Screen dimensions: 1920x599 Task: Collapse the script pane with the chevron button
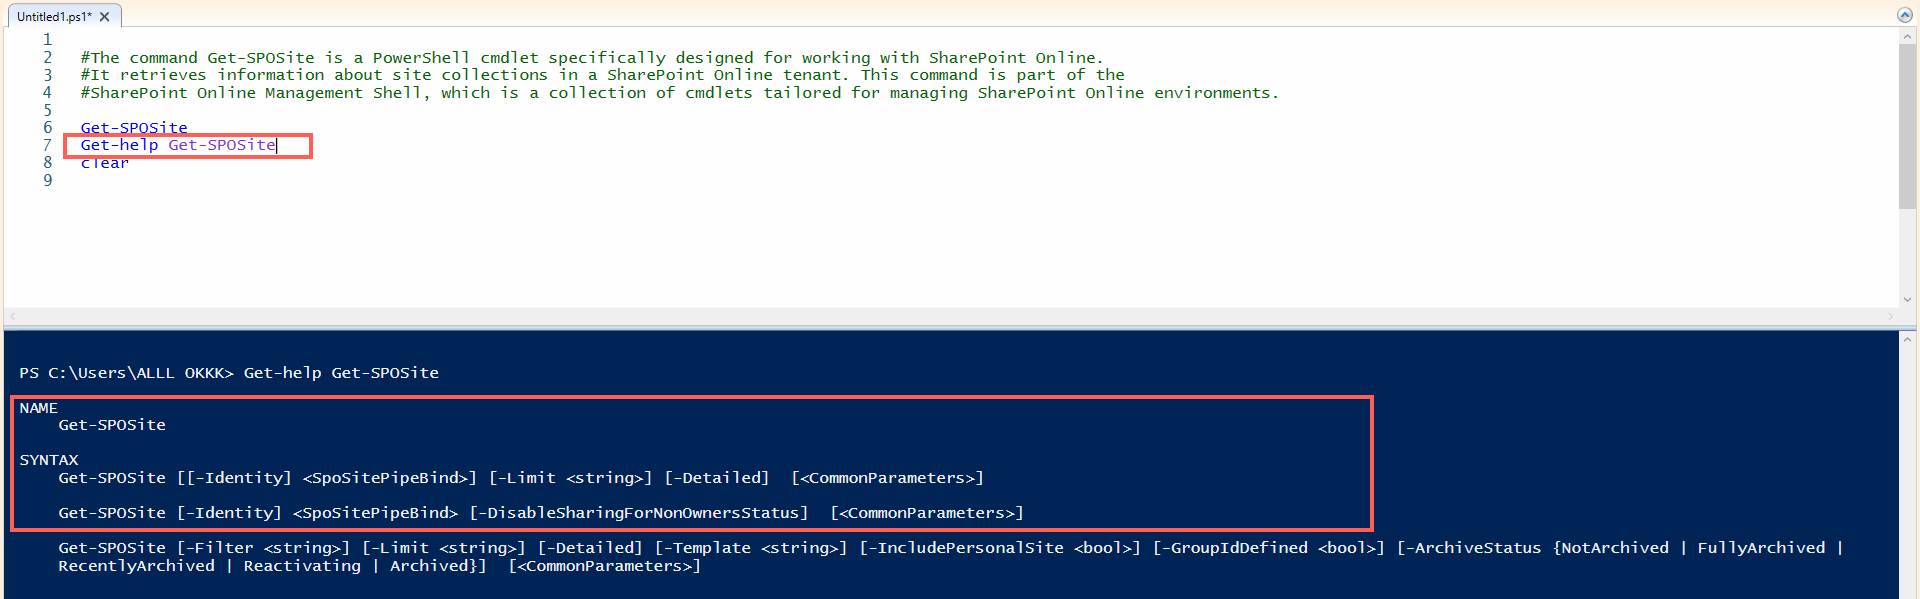point(1905,15)
